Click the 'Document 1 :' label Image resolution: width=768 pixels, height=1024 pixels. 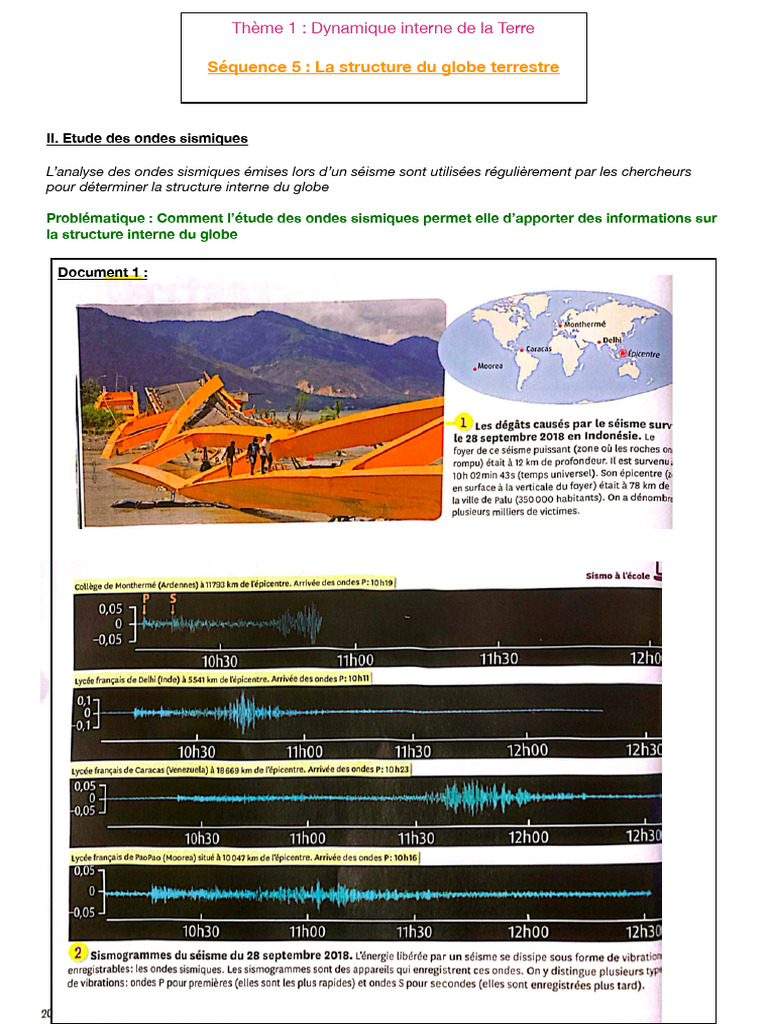103,272
